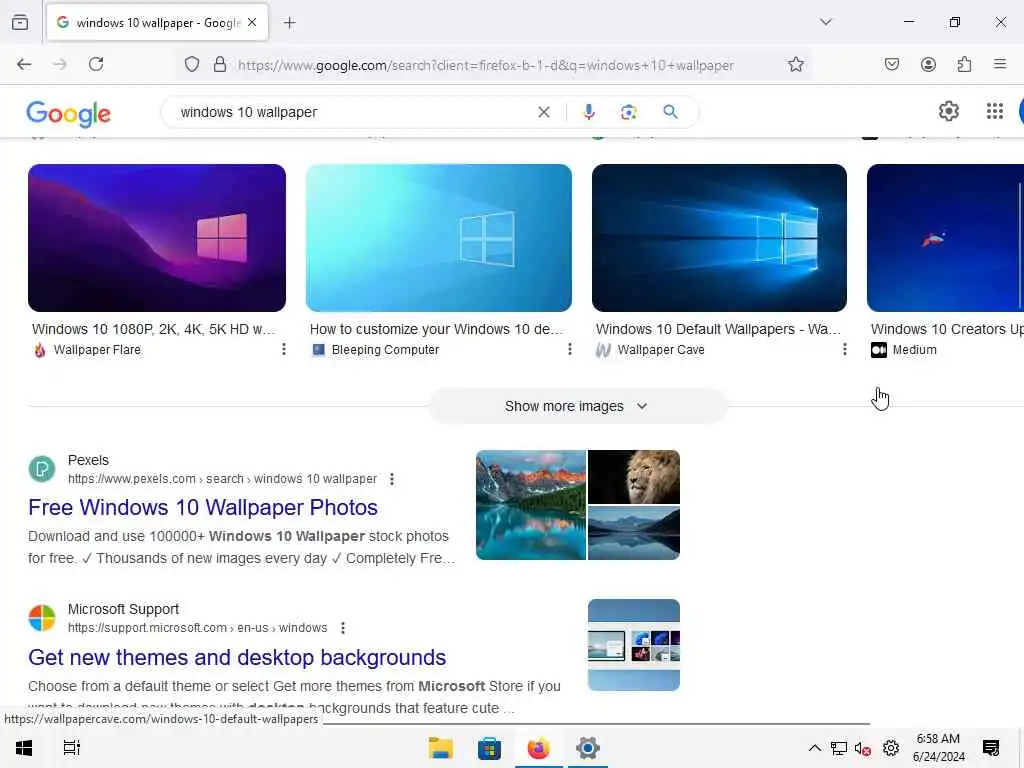
Task: Open the Medium Creators Update image thumbnail
Action: pos(945,238)
